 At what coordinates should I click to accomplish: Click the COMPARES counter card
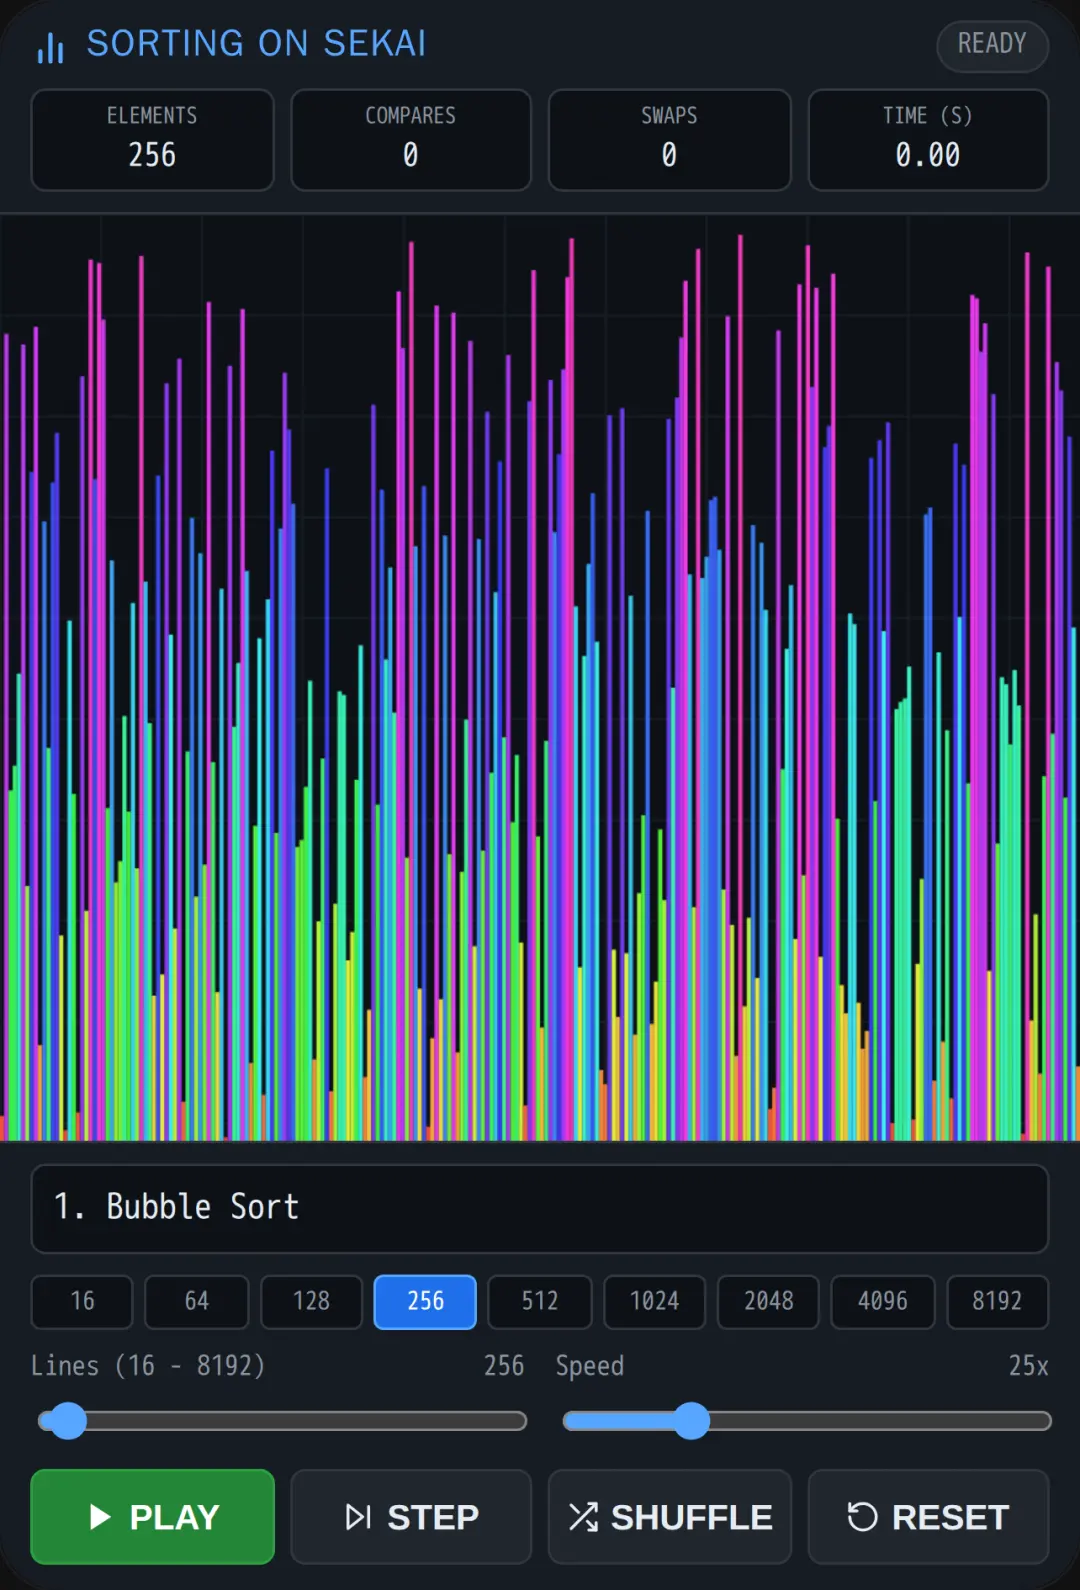411,140
